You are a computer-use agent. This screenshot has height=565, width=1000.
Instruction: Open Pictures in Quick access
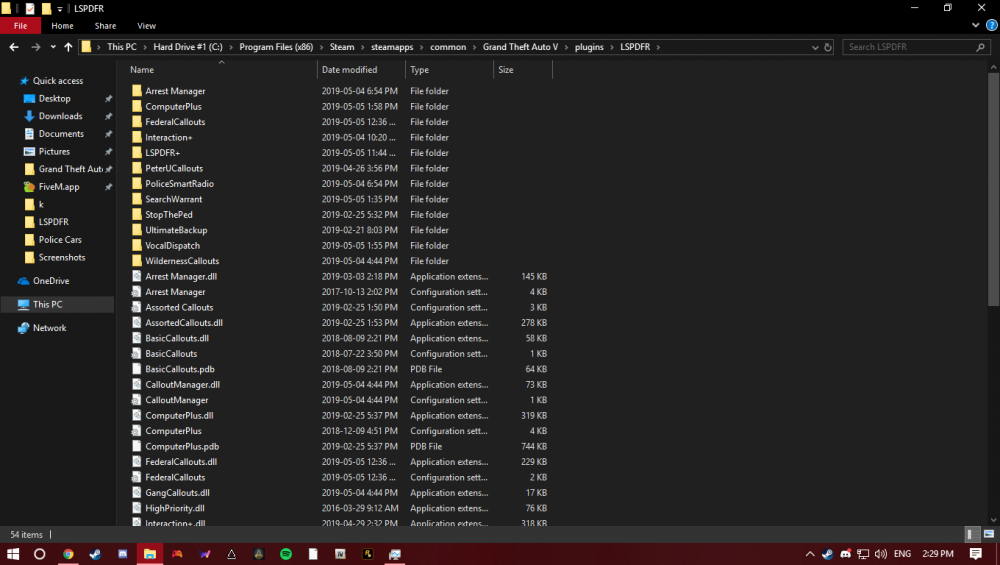click(54, 152)
